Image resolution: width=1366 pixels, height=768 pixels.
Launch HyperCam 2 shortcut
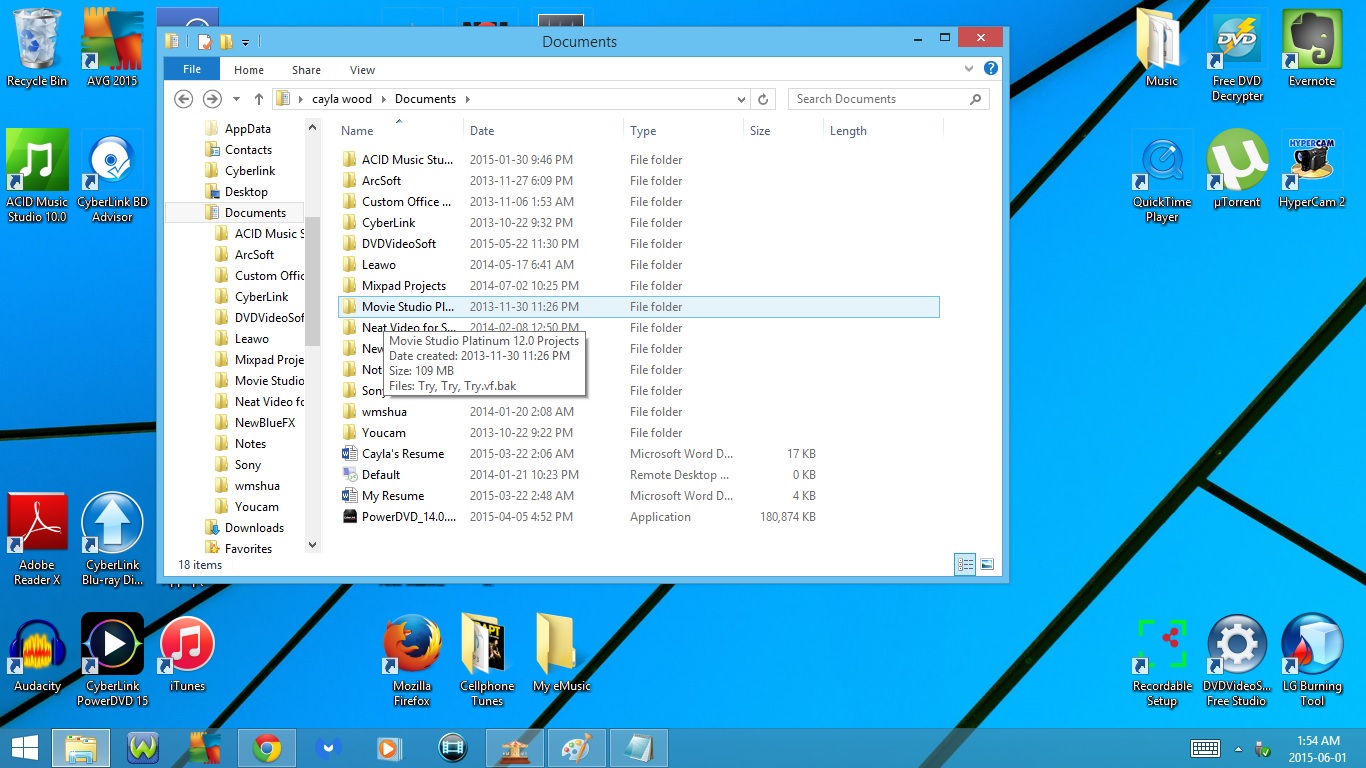click(1312, 168)
